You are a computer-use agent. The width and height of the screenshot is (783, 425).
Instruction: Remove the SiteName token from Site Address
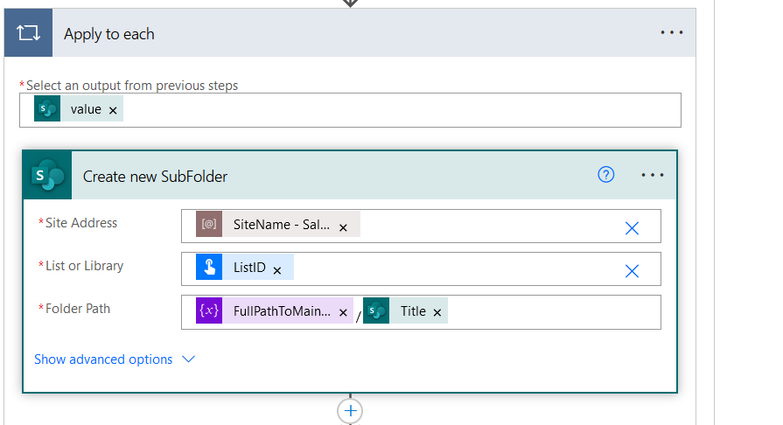(x=343, y=228)
